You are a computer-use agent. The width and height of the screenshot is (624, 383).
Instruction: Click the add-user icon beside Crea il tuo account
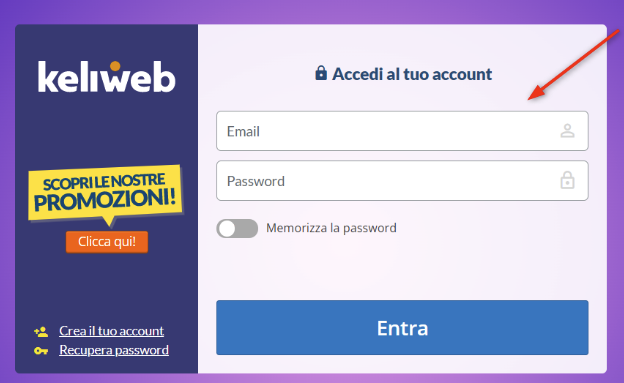[x=41, y=331]
